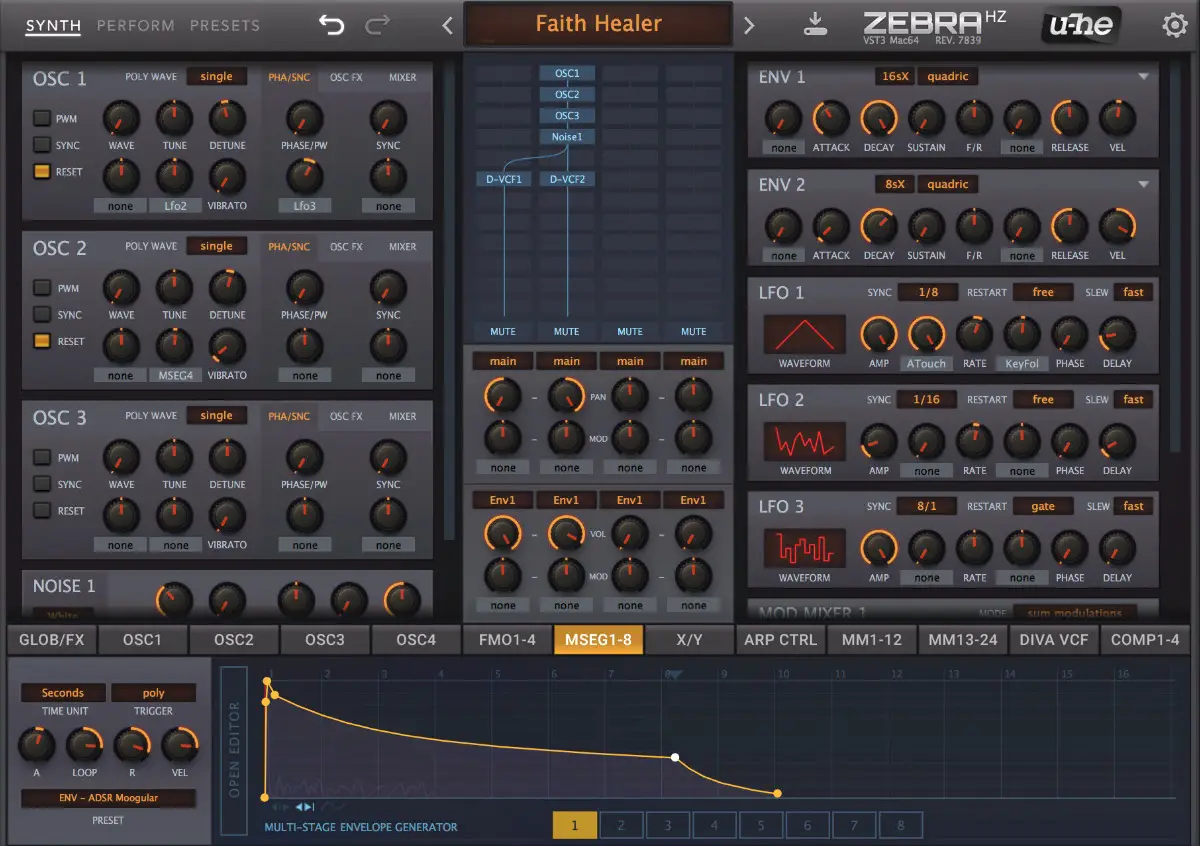
Task: Mute the first mixer channel
Action: point(502,331)
